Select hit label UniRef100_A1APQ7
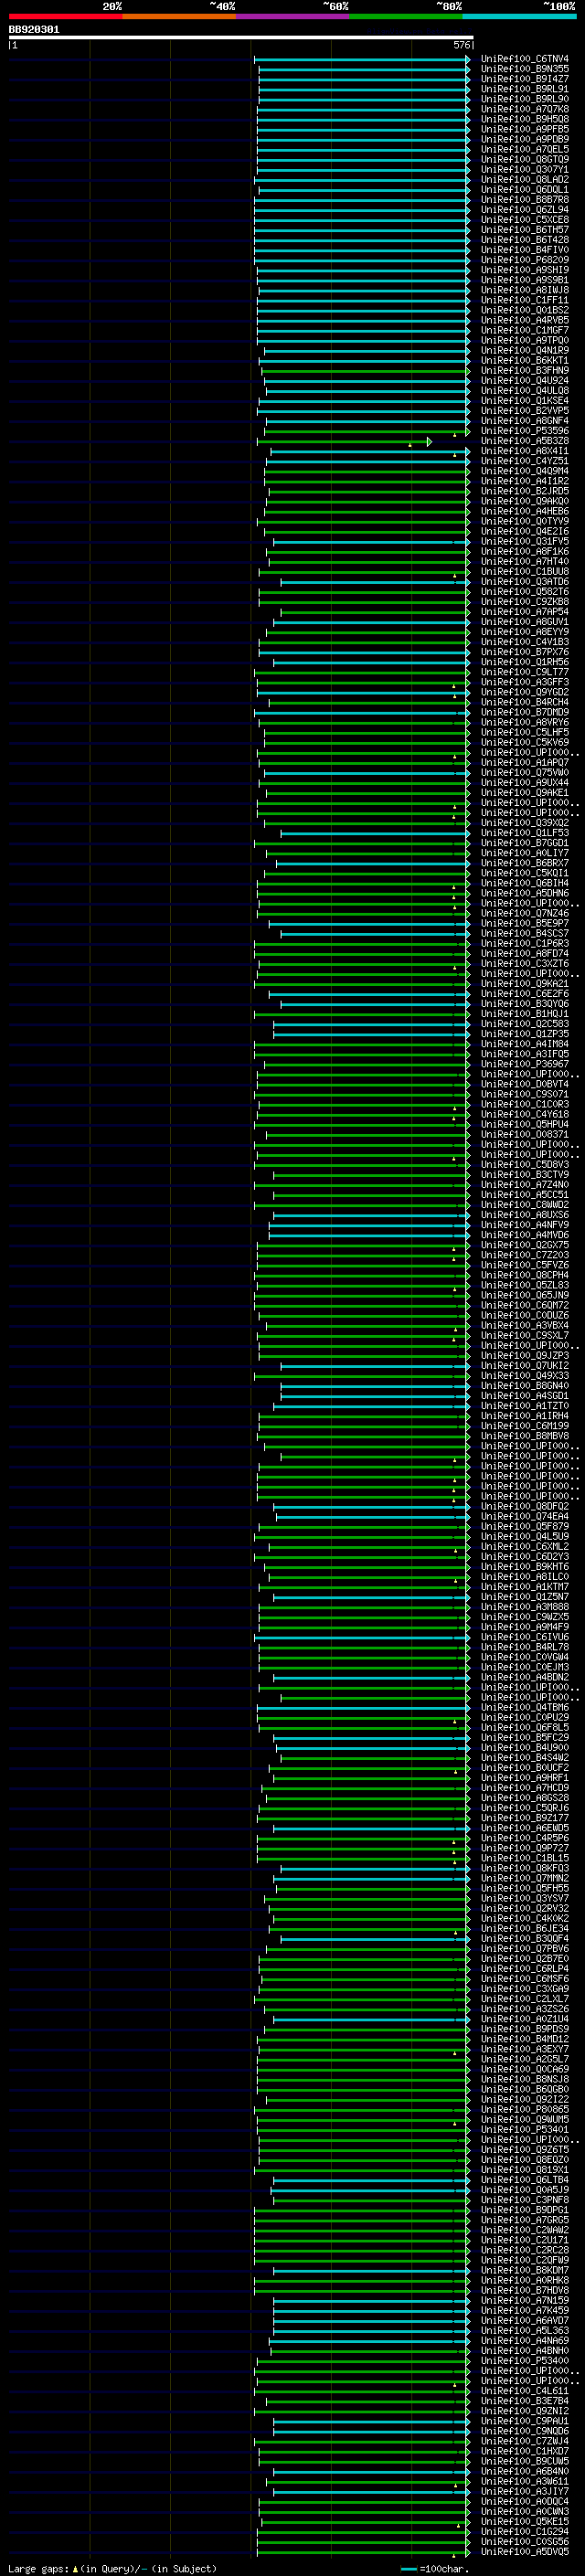585x2576 pixels. pyautogui.click(x=524, y=763)
